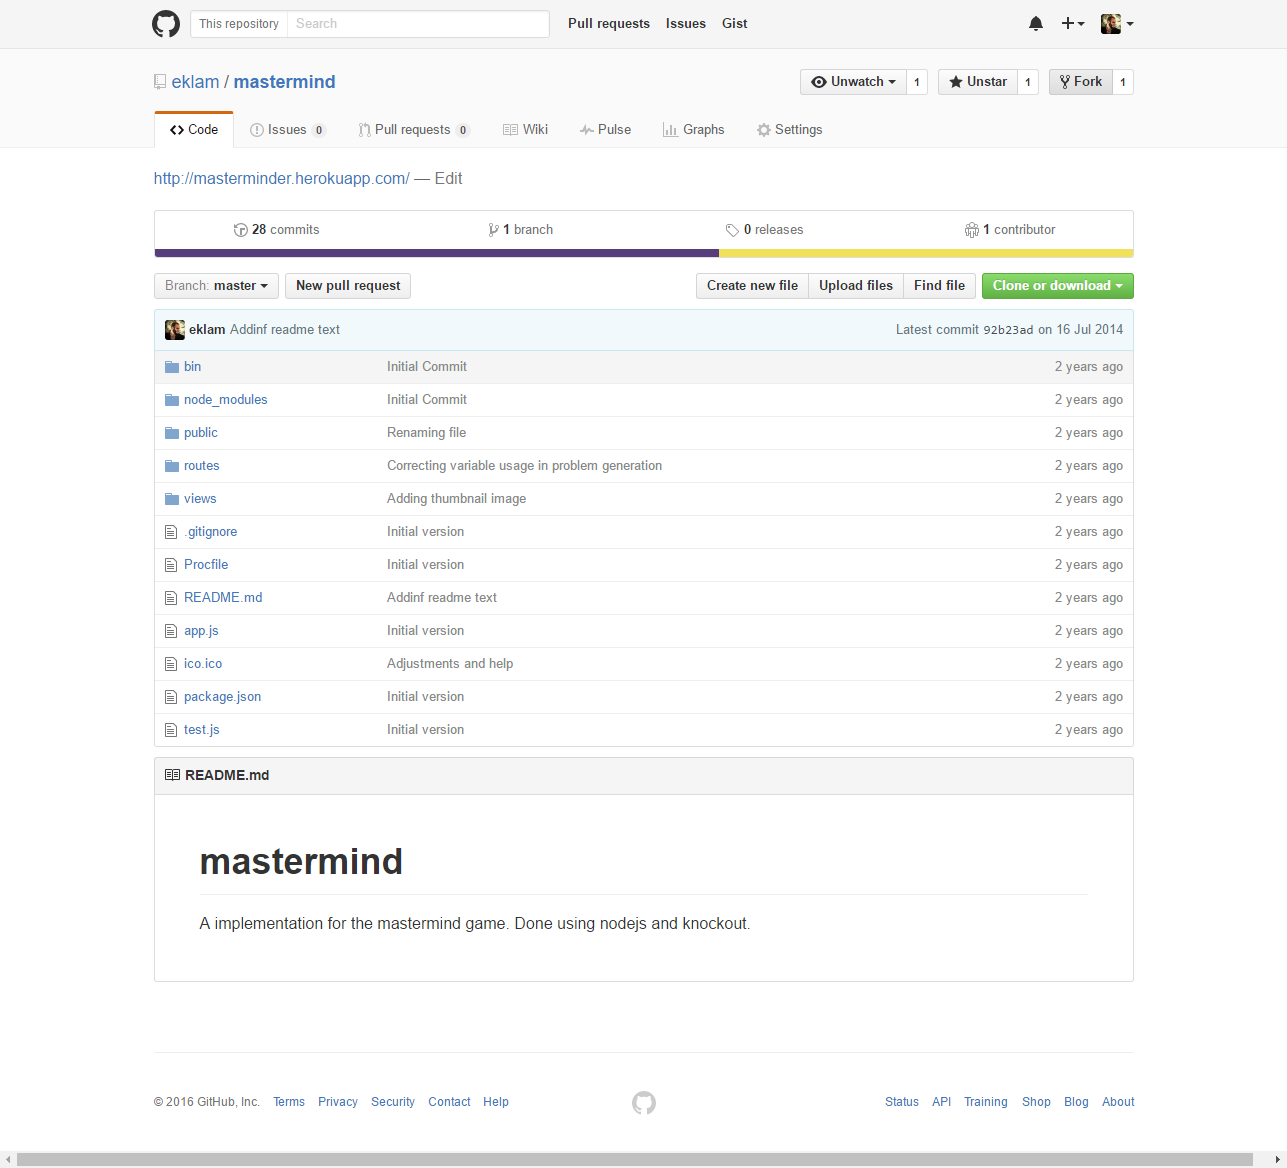The width and height of the screenshot is (1287, 1168).
Task: Open Gist in the top header
Action: coord(735,24)
